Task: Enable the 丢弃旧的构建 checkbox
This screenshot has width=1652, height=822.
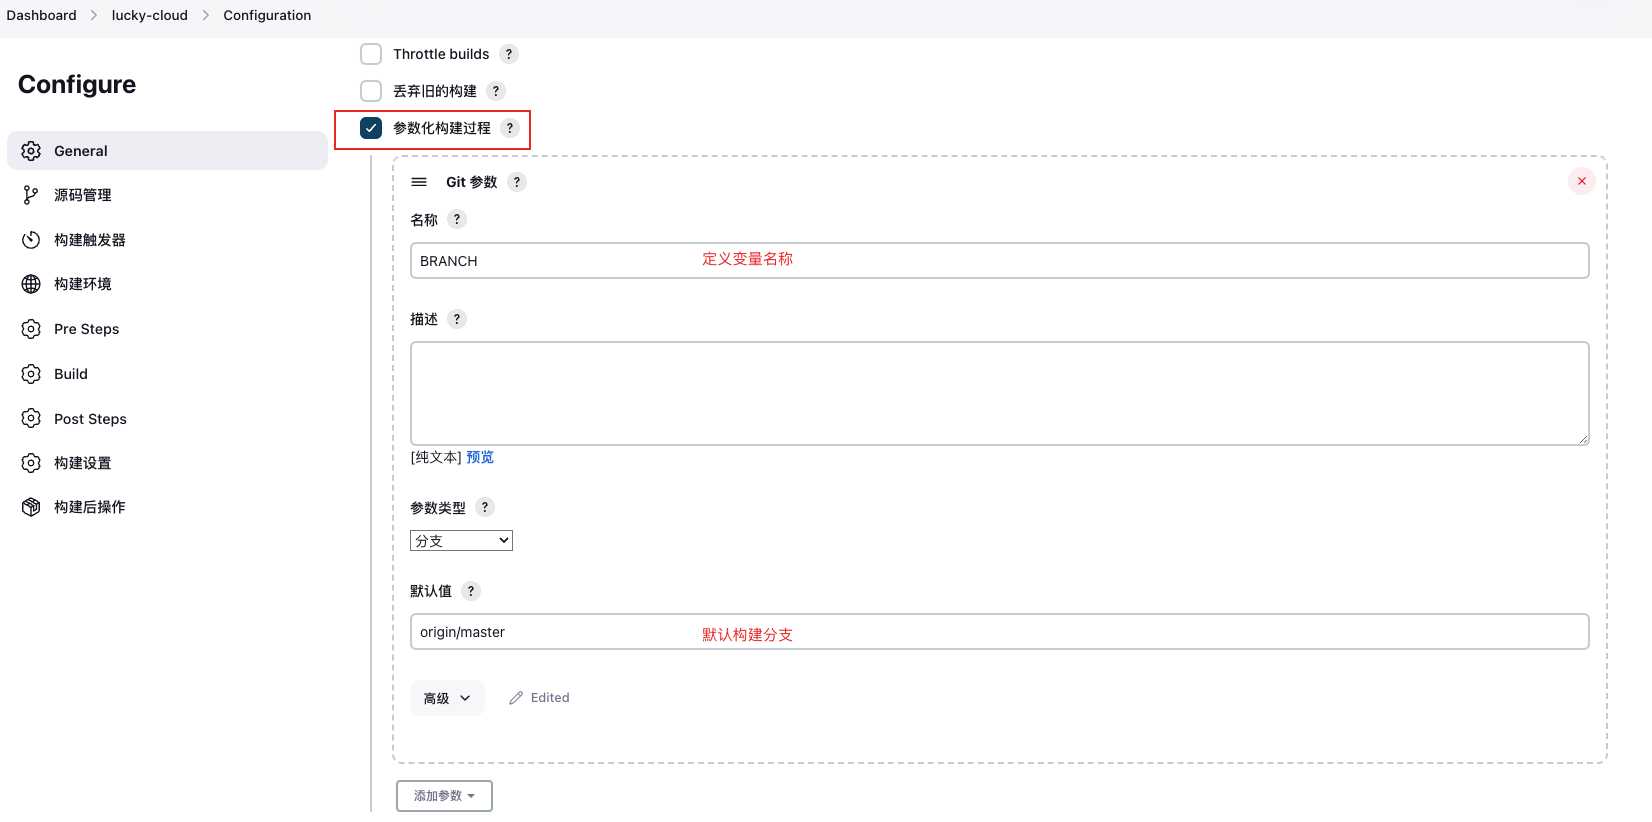Action: [371, 91]
